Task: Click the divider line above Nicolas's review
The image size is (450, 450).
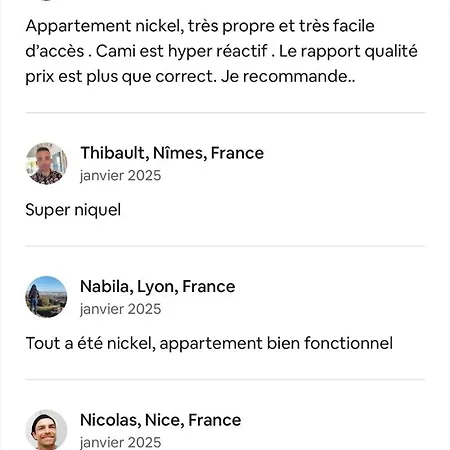Action: click(225, 379)
